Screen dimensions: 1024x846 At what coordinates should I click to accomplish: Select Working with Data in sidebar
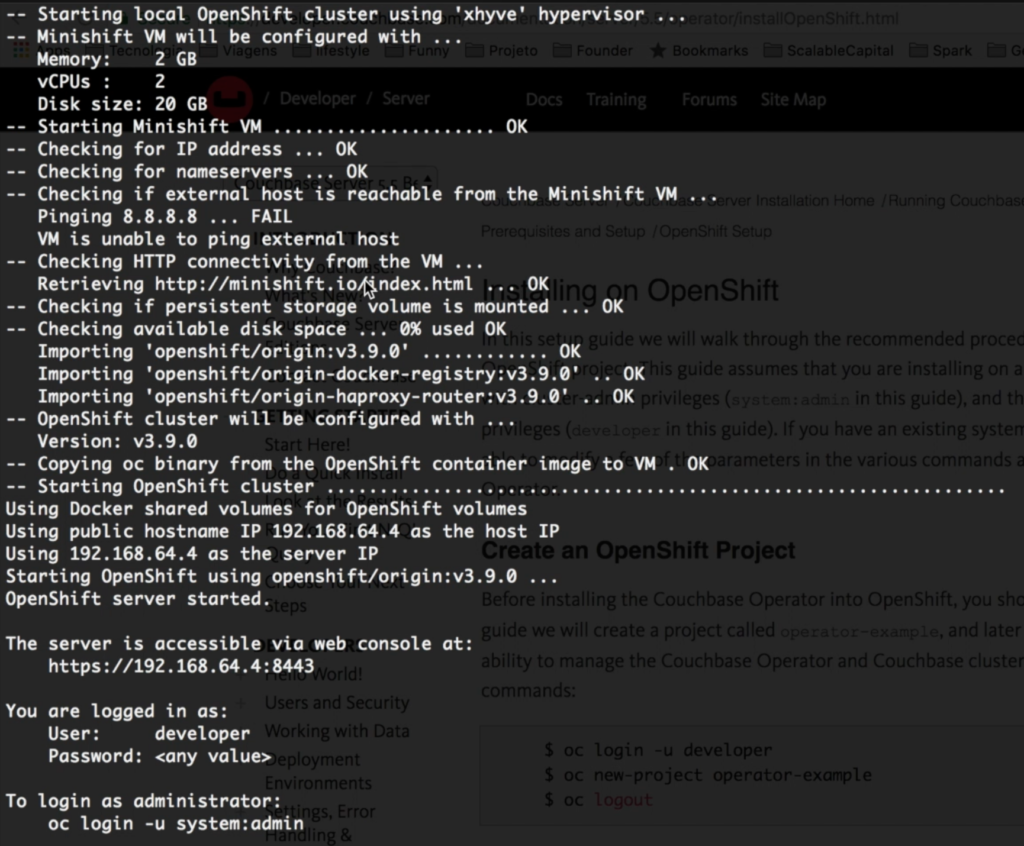pyautogui.click(x=337, y=731)
